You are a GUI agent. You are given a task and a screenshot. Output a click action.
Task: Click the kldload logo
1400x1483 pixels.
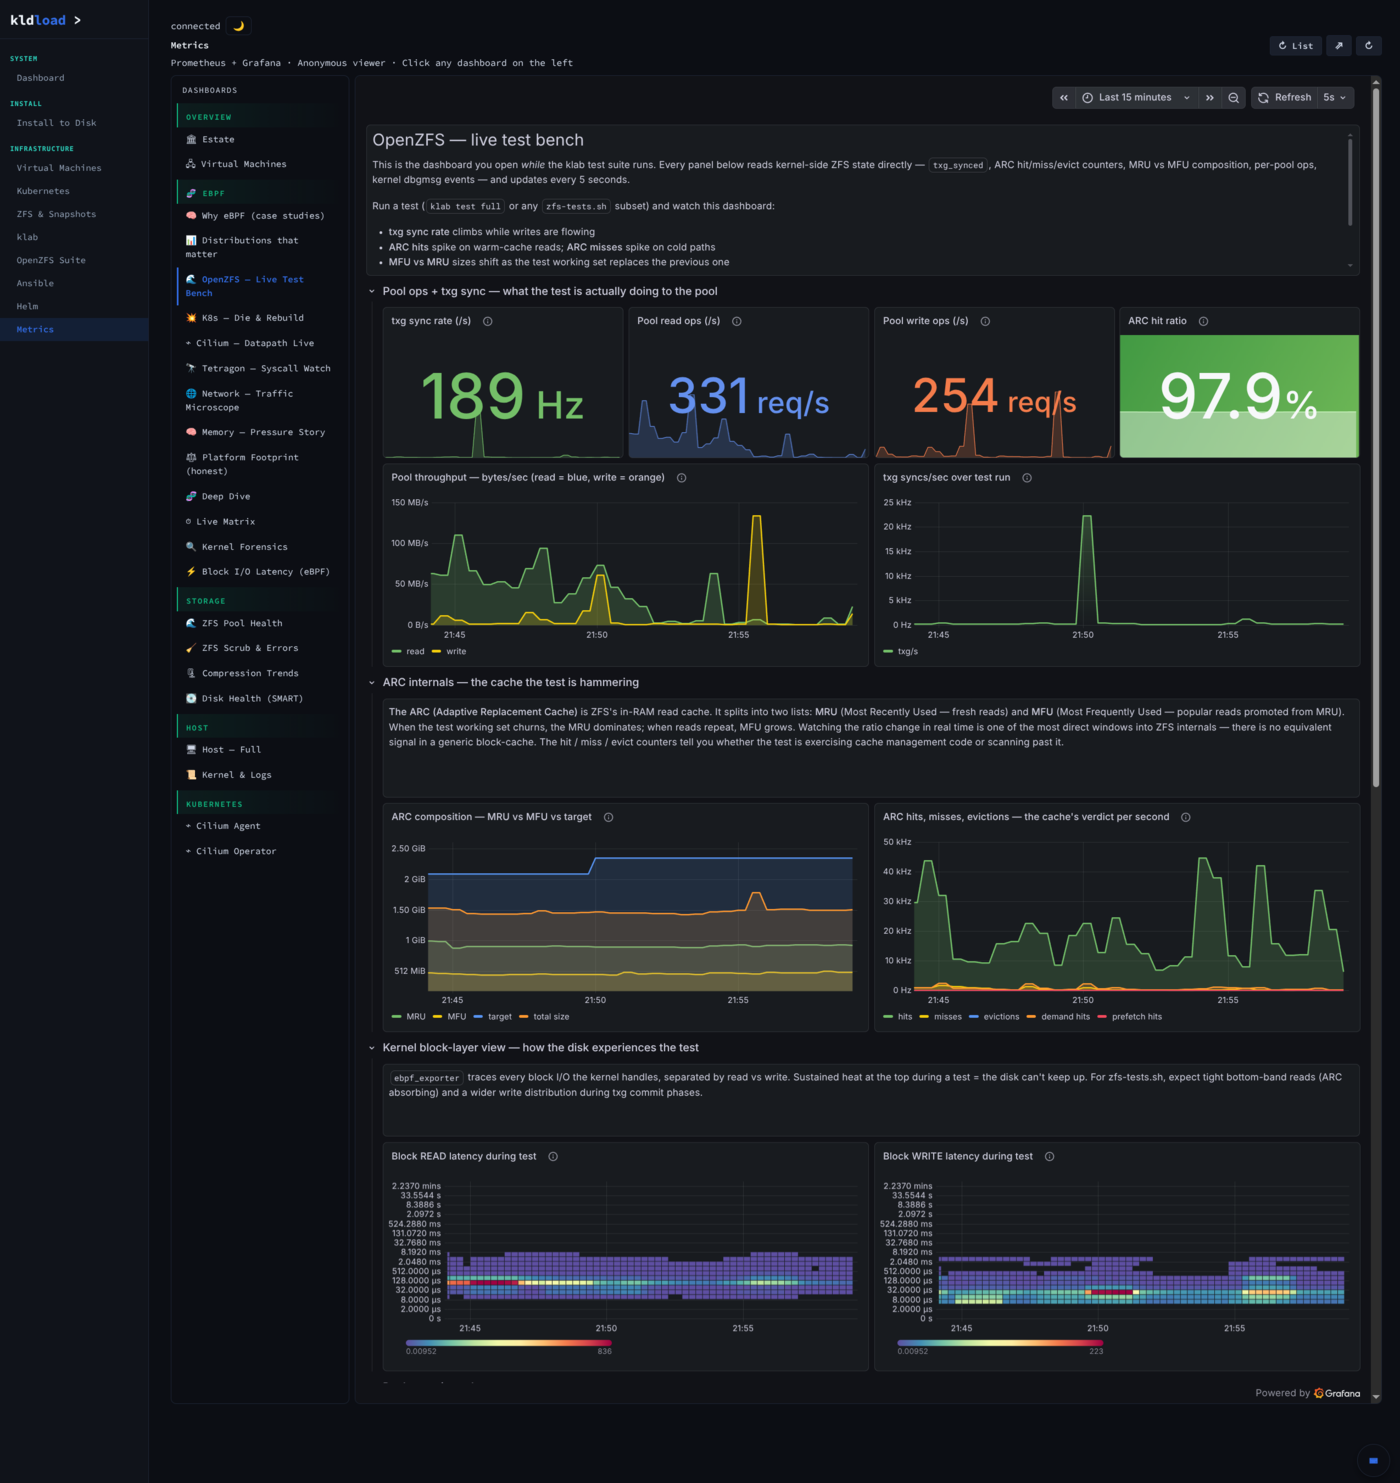coord(45,20)
